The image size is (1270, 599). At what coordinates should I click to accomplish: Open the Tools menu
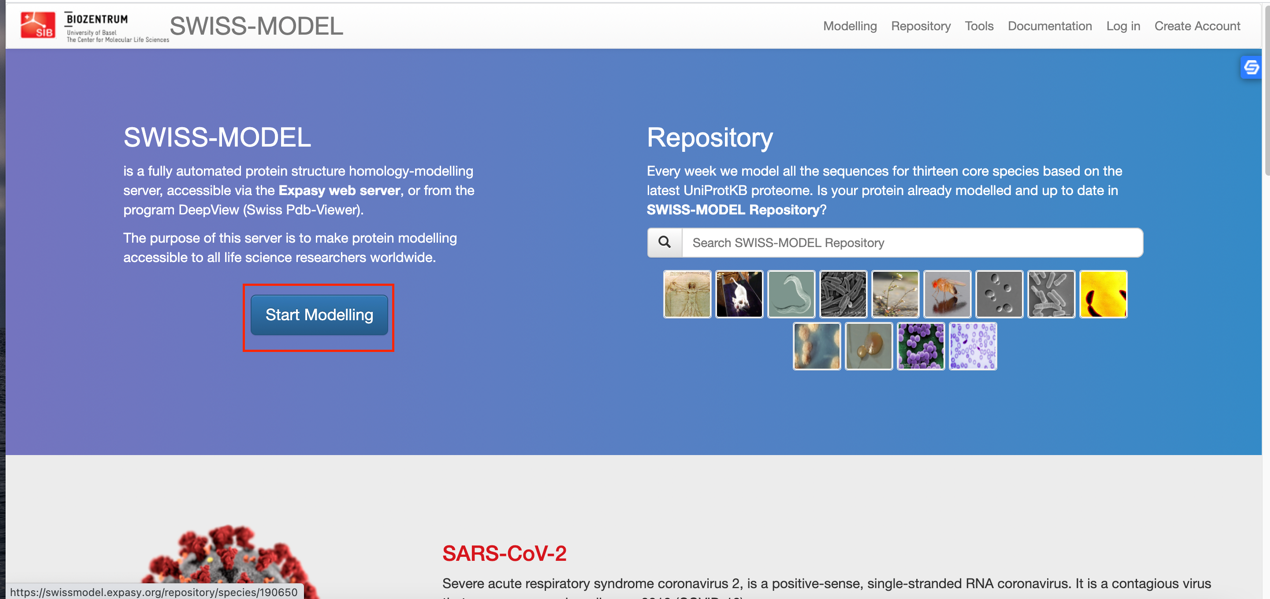pyautogui.click(x=979, y=26)
